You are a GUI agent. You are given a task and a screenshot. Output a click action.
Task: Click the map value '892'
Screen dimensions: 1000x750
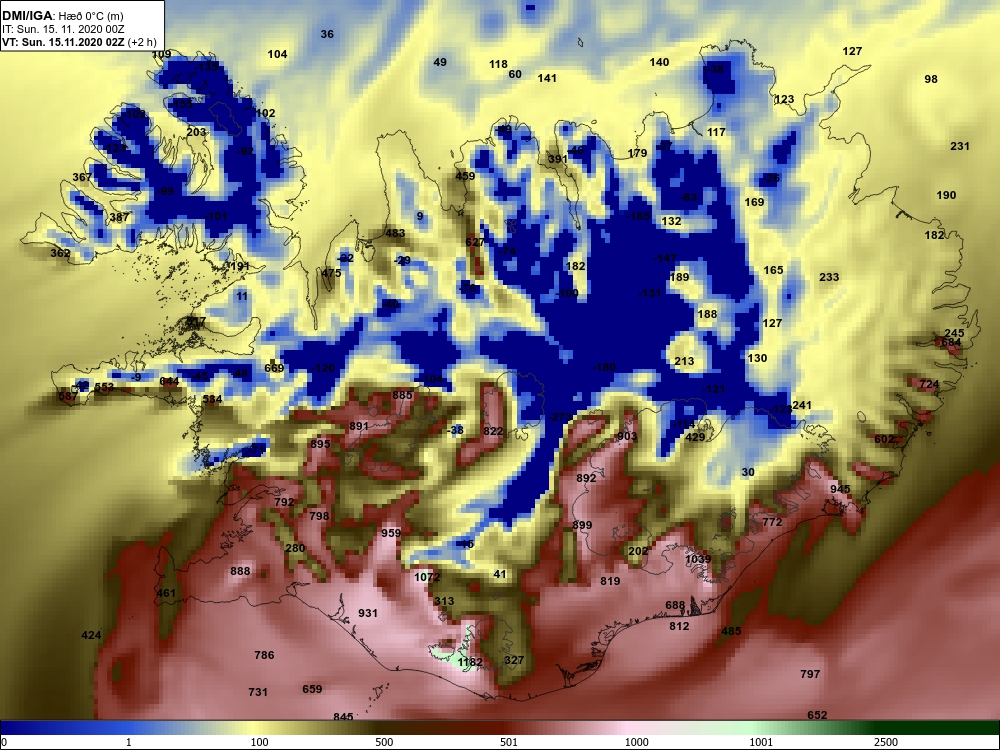click(586, 478)
